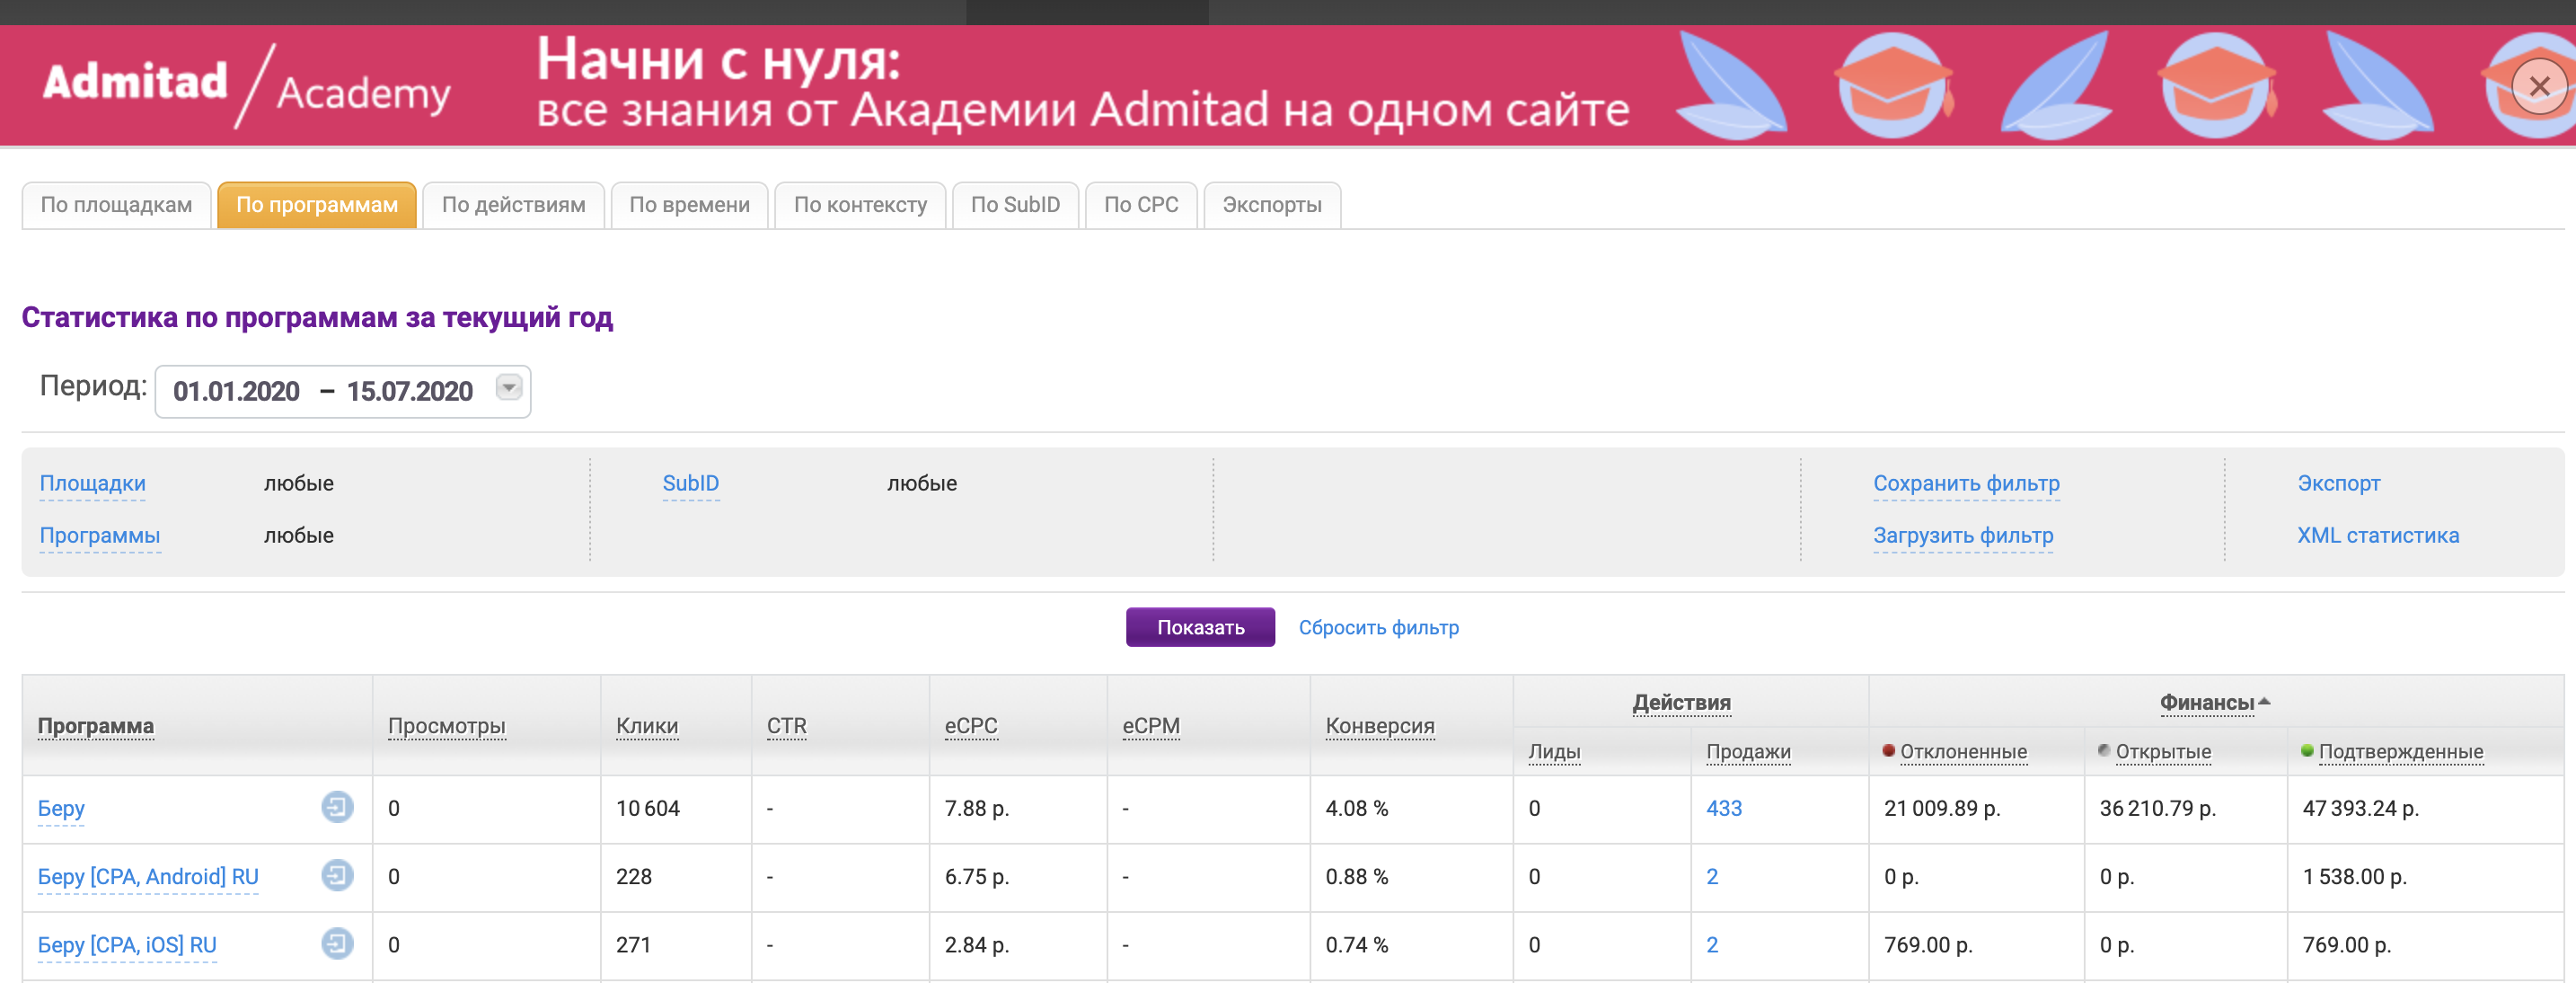This screenshot has height=983, width=2576.
Task: Click the icon next to Беру program
Action: (337, 806)
